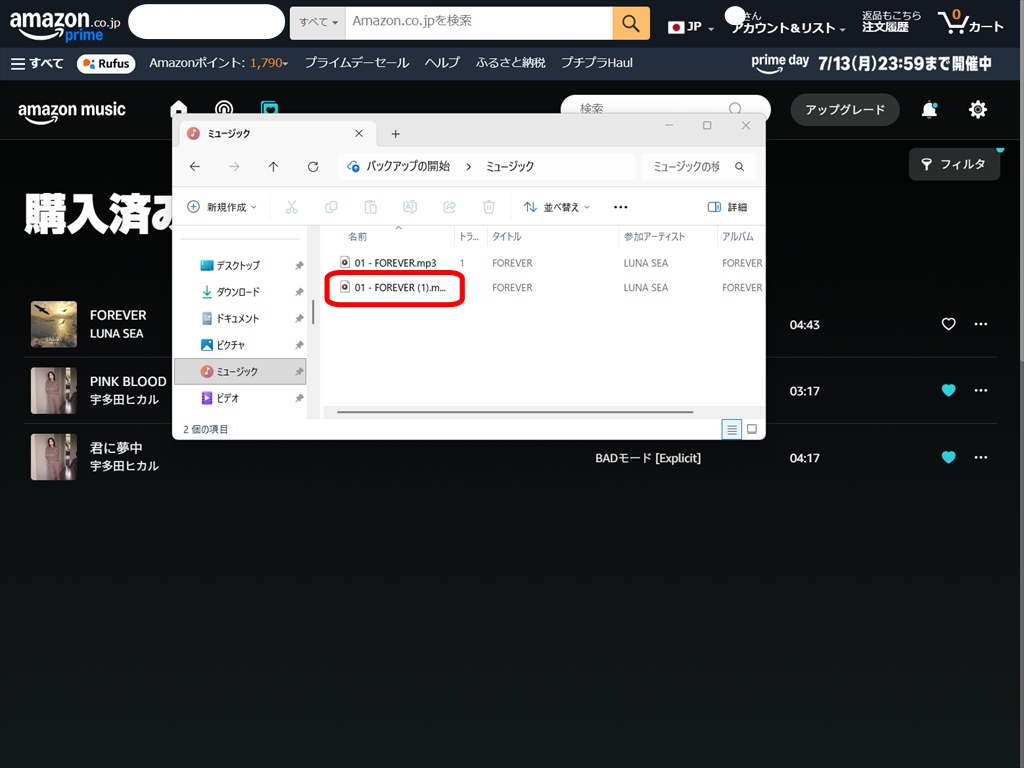Open プチプラHaul link
This screenshot has height=768, width=1024.
597,63
